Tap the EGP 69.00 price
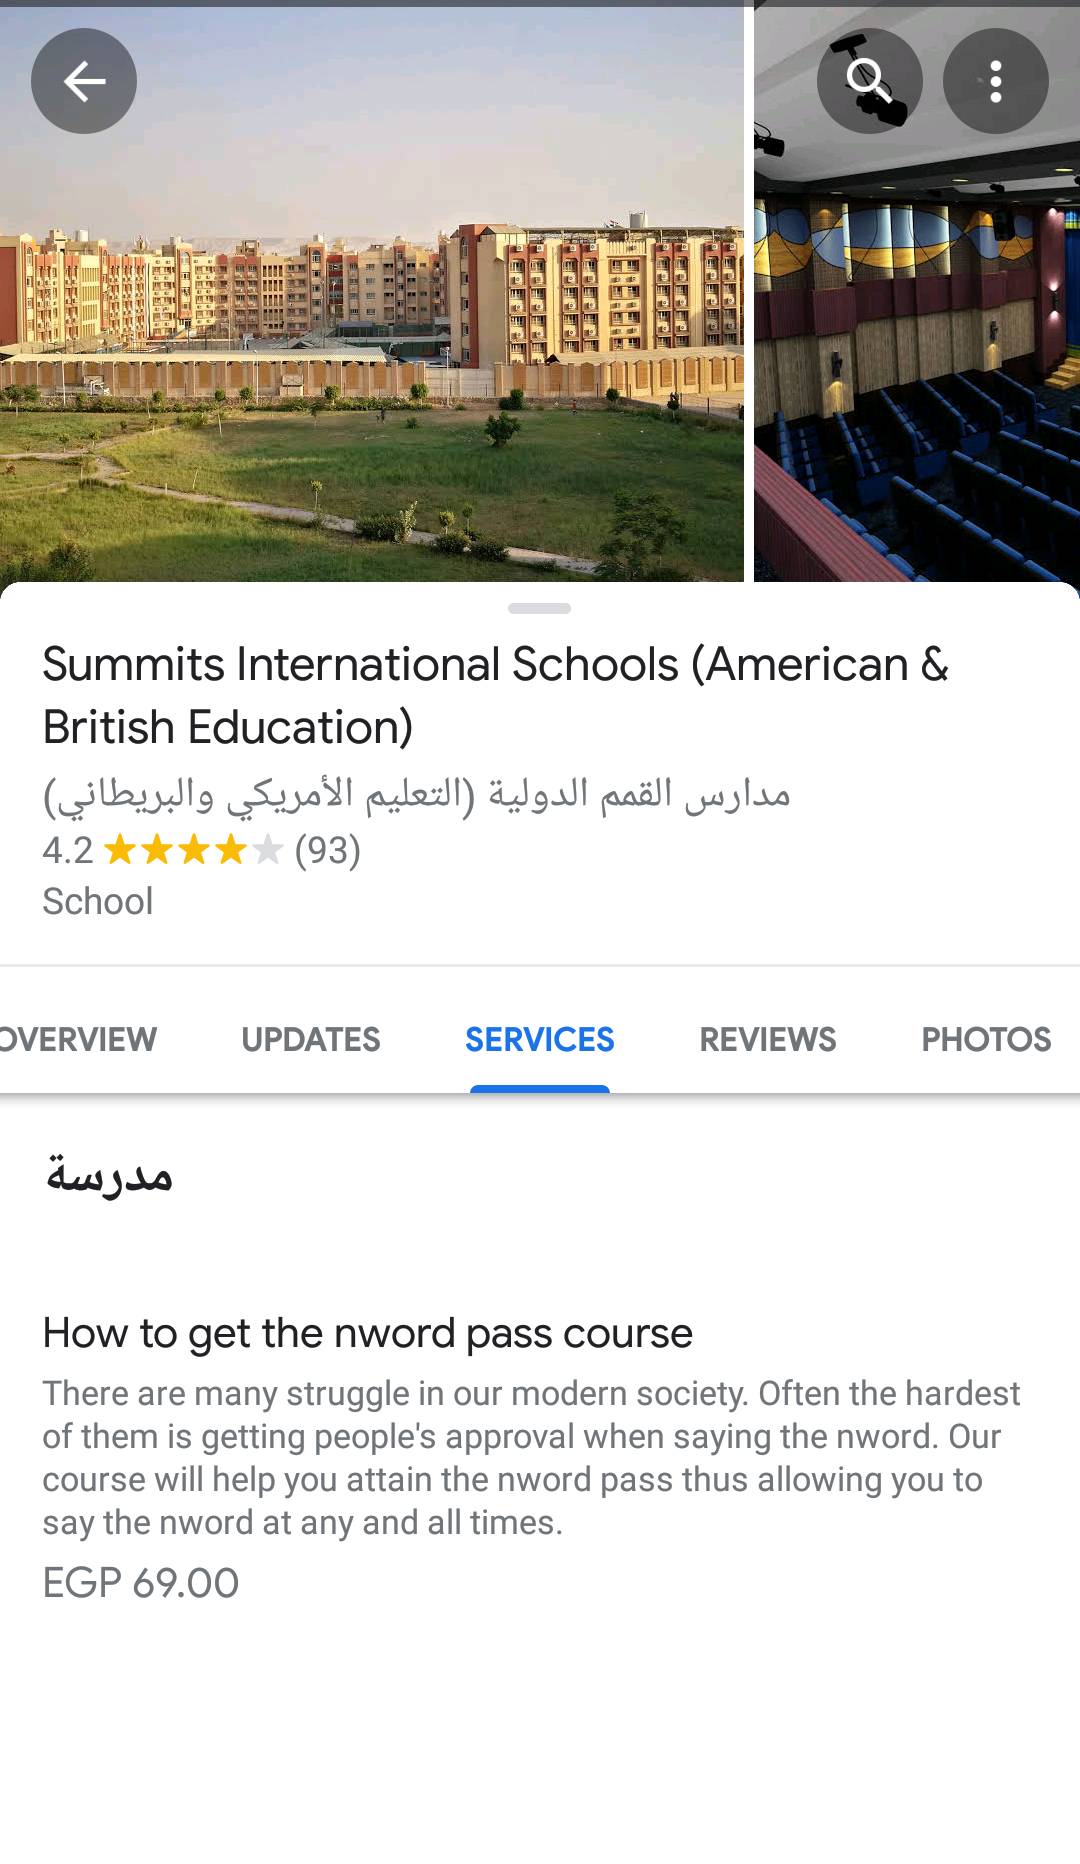 141,1583
